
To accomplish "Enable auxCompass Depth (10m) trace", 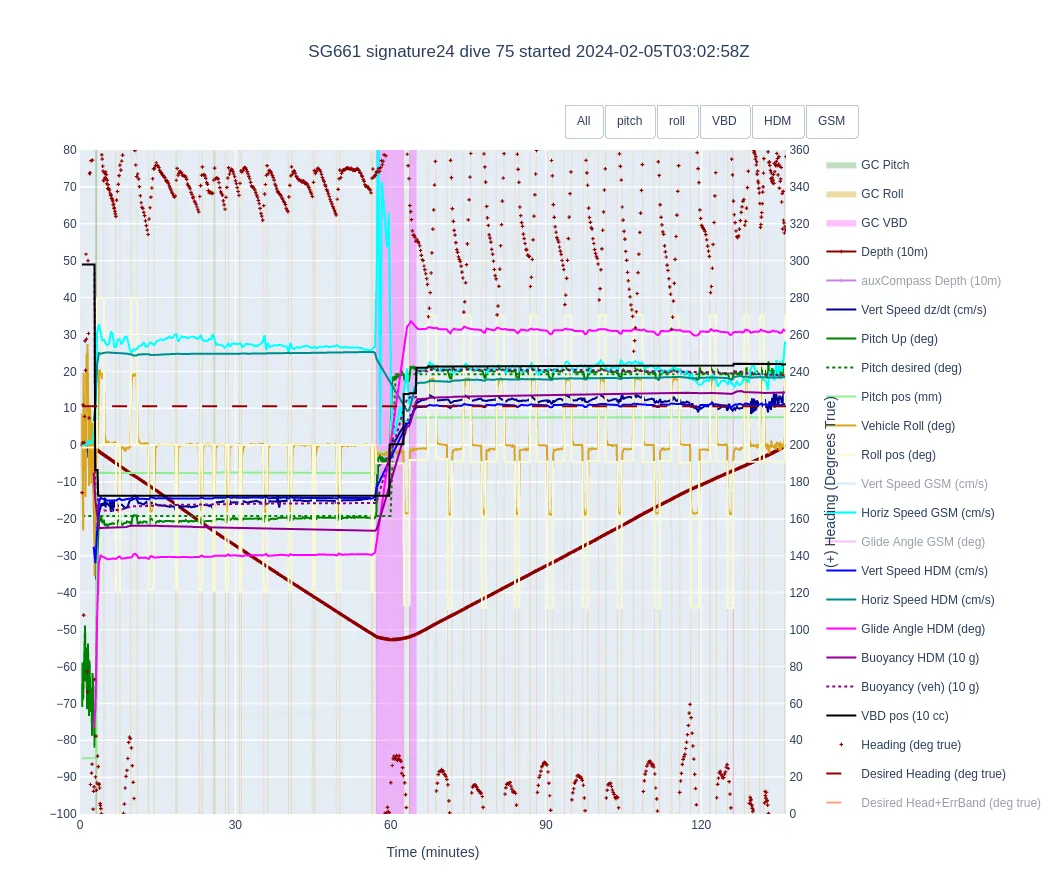I will pyautogui.click(x=930, y=281).
